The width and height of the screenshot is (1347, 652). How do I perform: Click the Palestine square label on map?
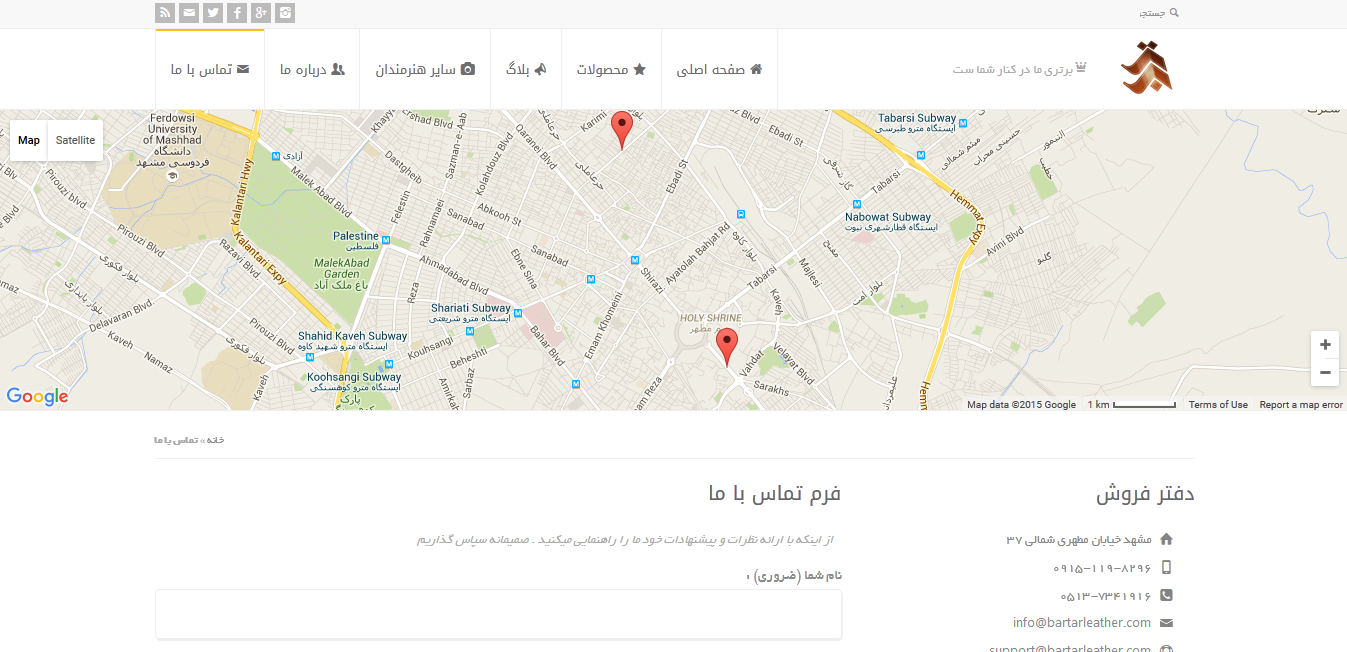(356, 241)
